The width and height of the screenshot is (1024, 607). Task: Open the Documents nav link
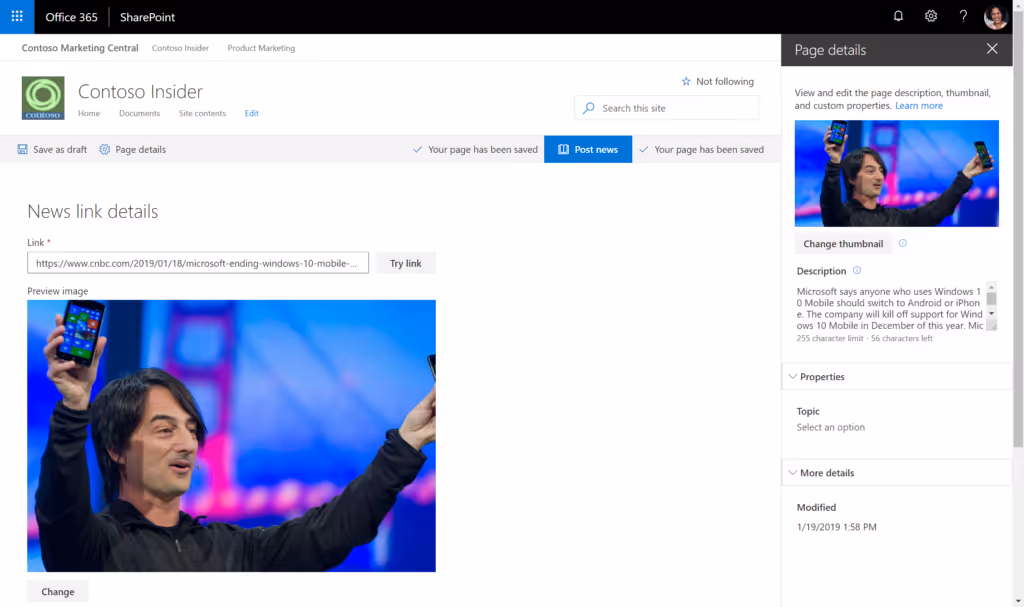click(x=139, y=113)
